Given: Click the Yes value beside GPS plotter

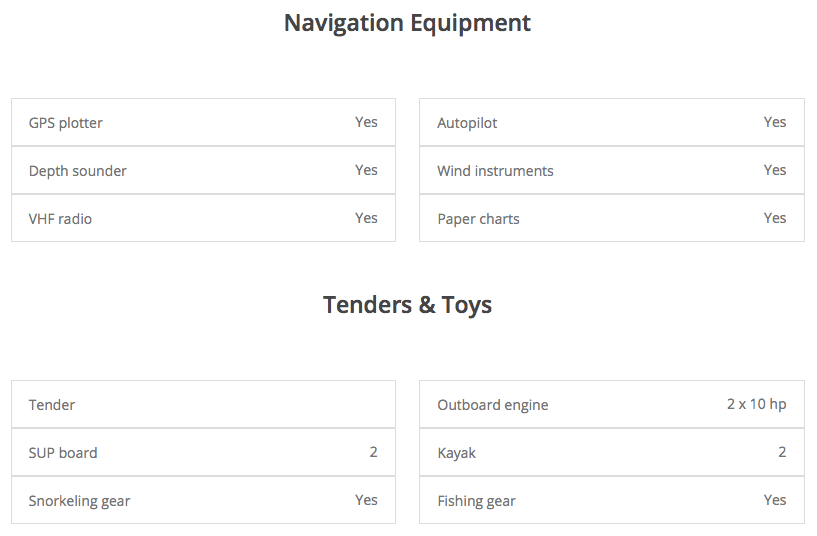Looking at the screenshot, I should point(366,122).
